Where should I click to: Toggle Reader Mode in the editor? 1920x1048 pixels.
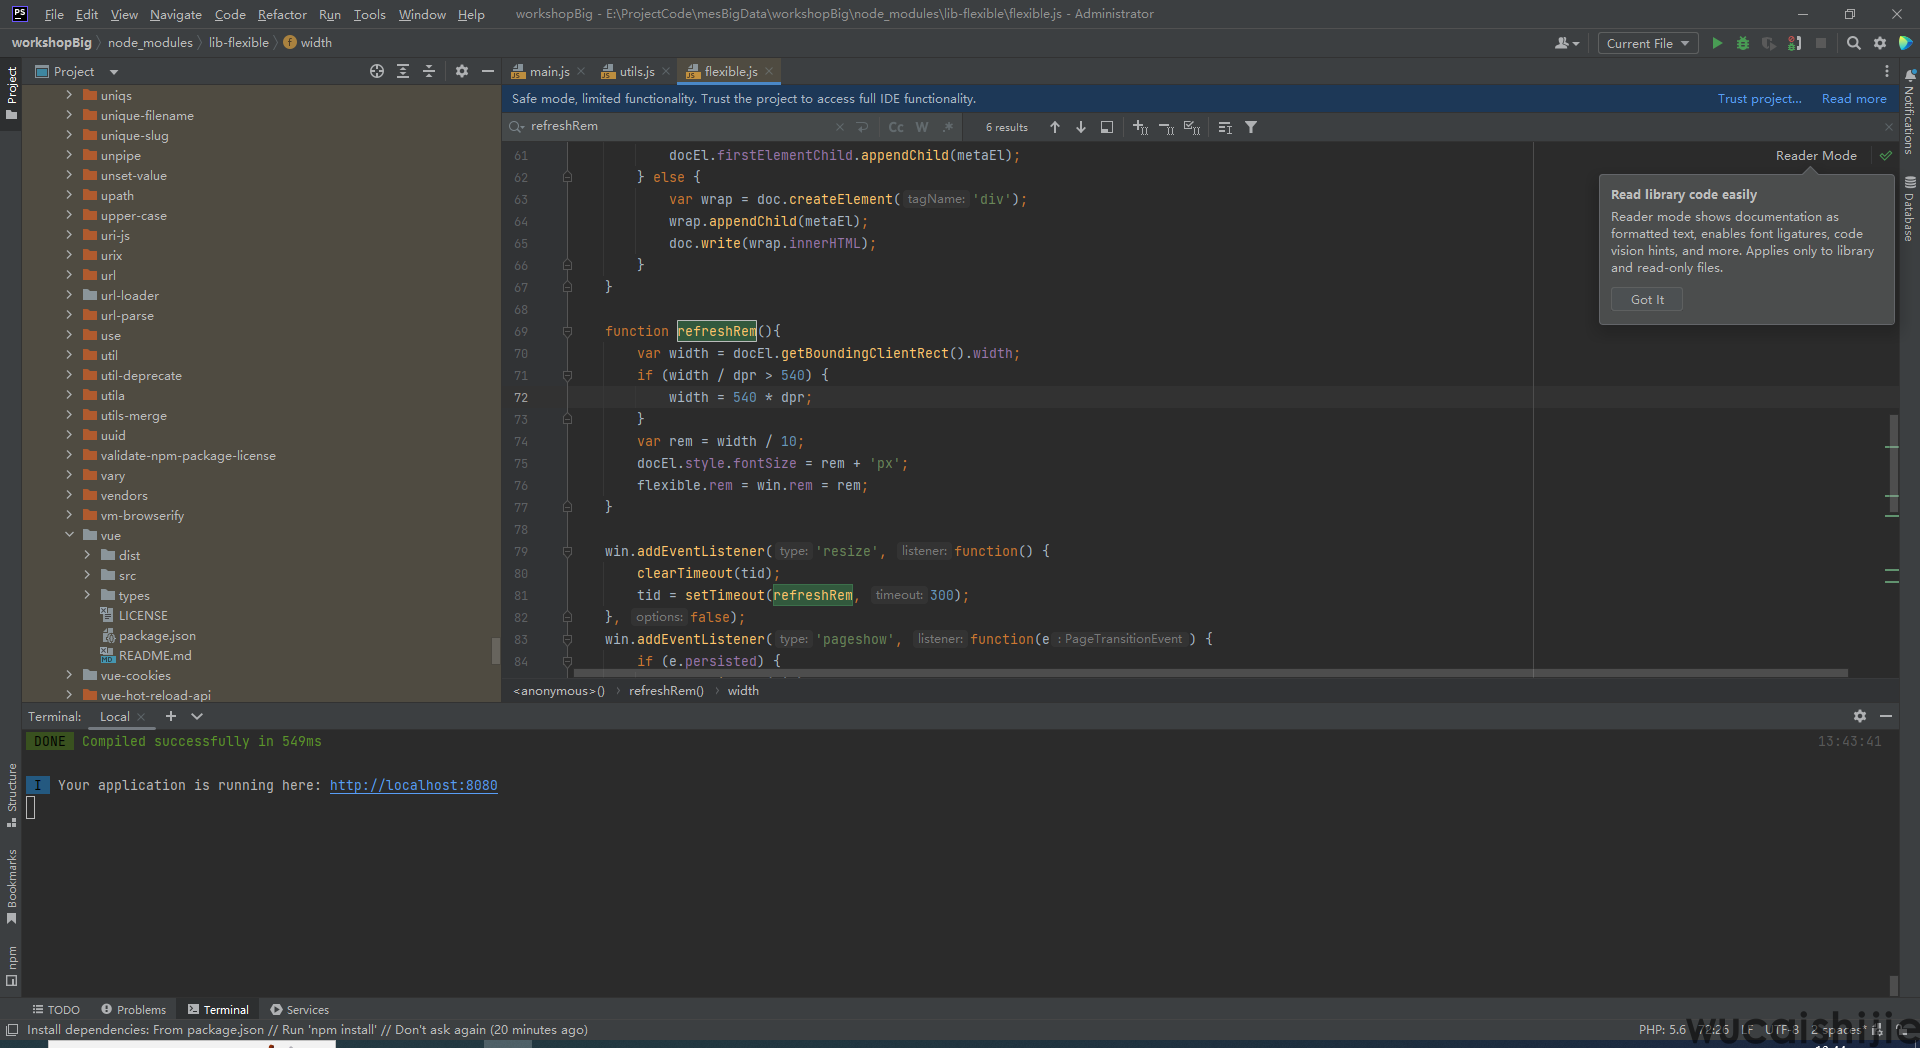pyautogui.click(x=1816, y=155)
